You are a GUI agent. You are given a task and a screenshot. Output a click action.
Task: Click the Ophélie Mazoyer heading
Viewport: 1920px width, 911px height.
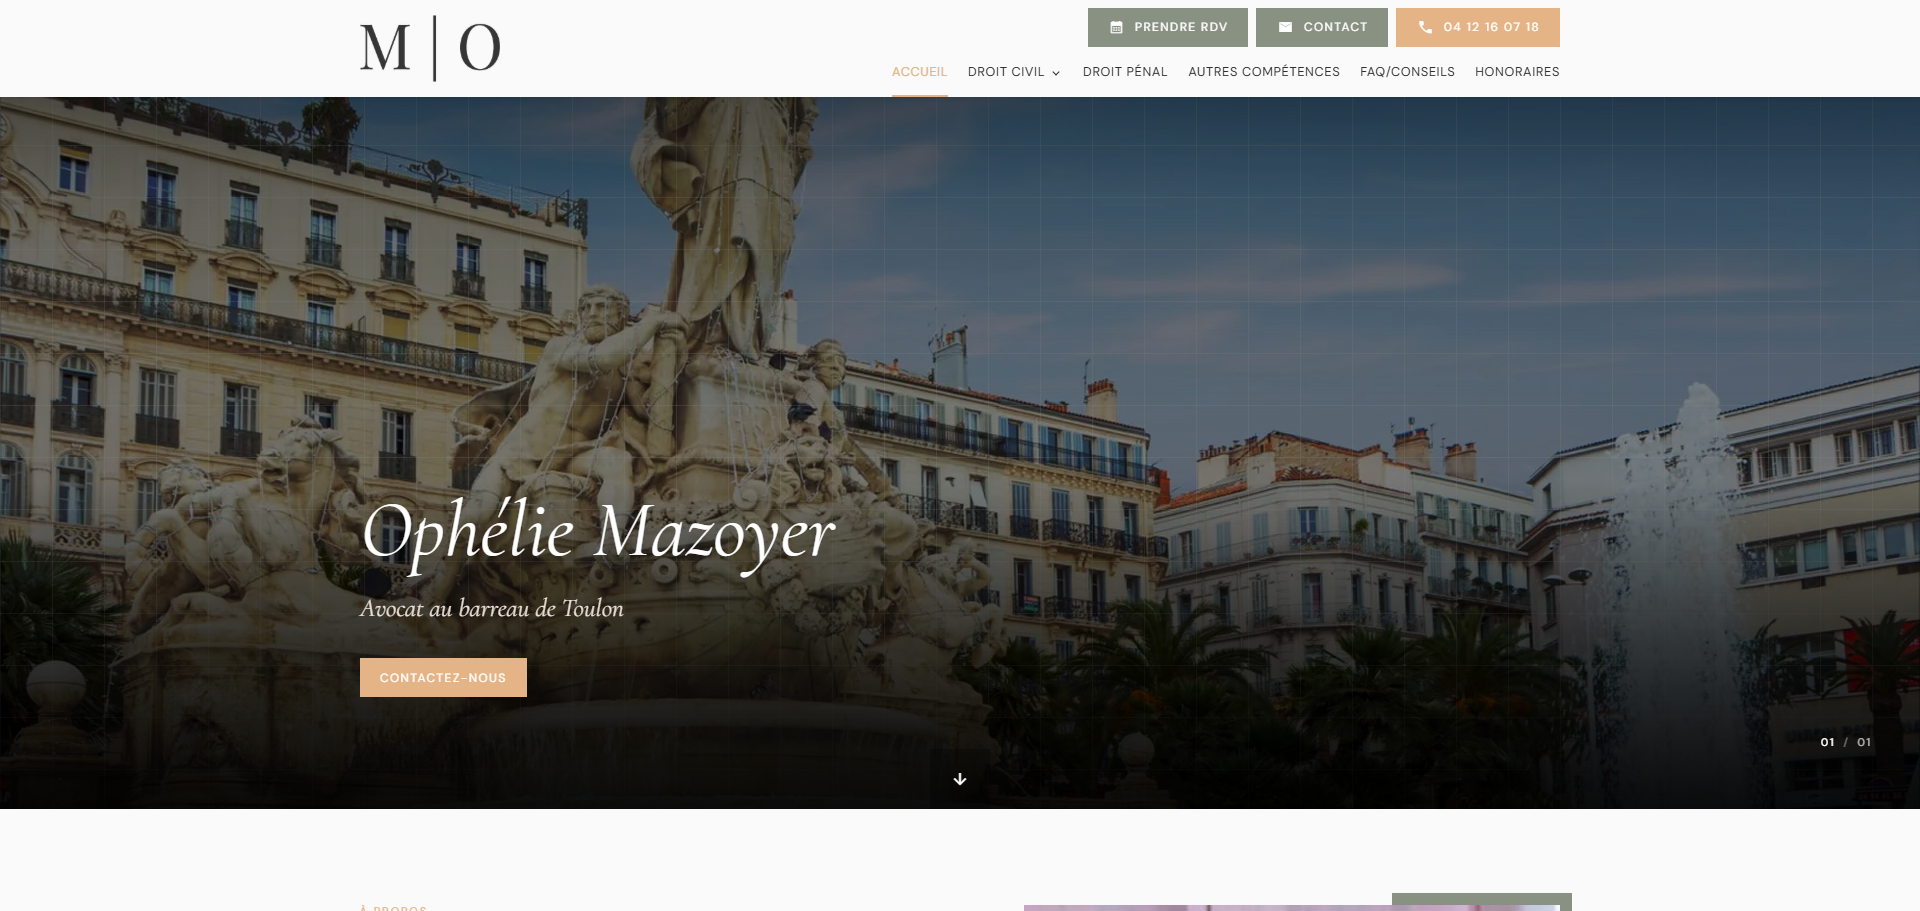point(598,534)
